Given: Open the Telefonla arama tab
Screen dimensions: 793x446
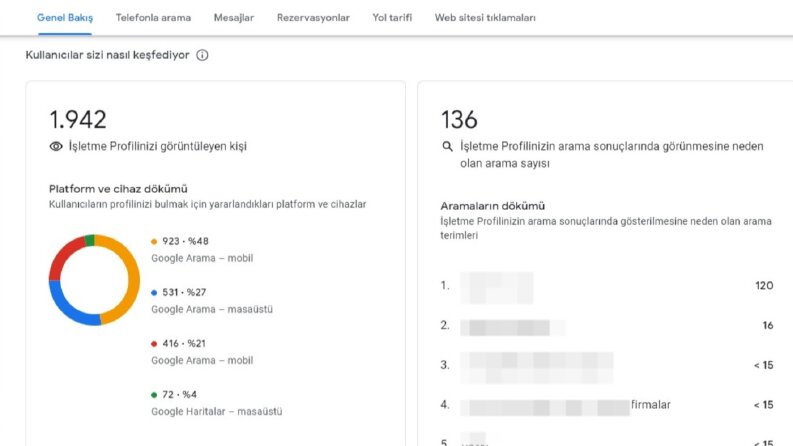Looking at the screenshot, I should tap(153, 18).
